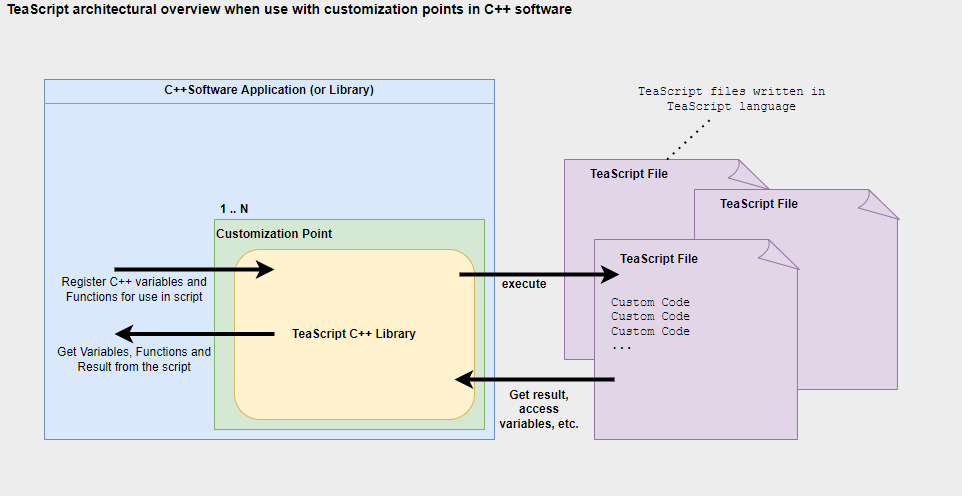Click the '...' ellipsis under Custom Code
This screenshot has height=496, width=962.
[621, 347]
